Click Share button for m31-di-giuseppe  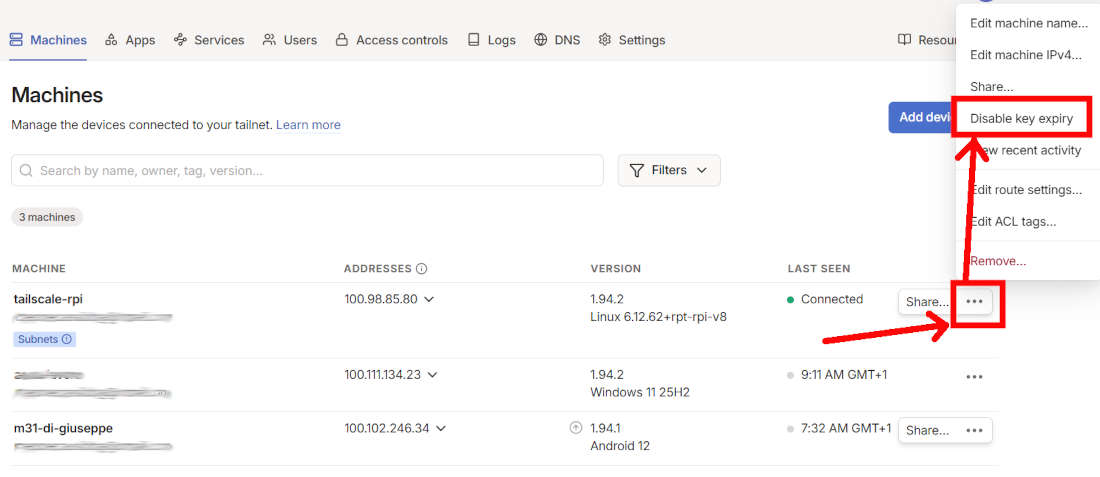pyautogui.click(x=927, y=431)
